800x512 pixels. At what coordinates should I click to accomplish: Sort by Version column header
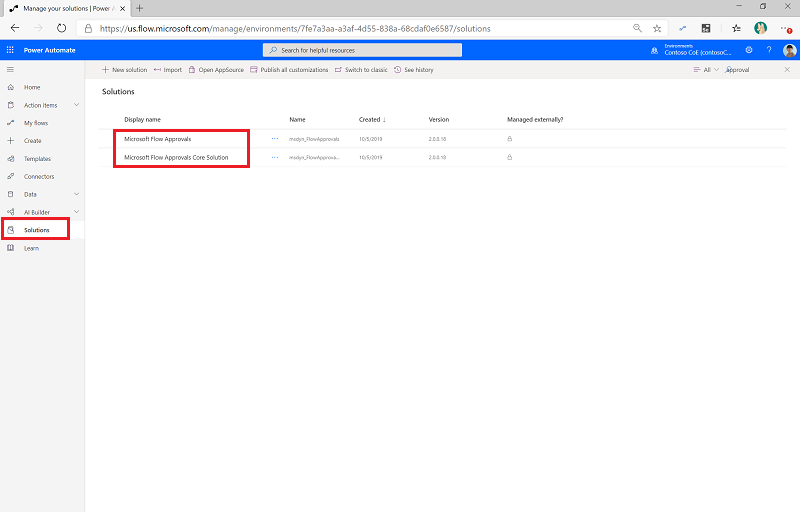[439, 119]
